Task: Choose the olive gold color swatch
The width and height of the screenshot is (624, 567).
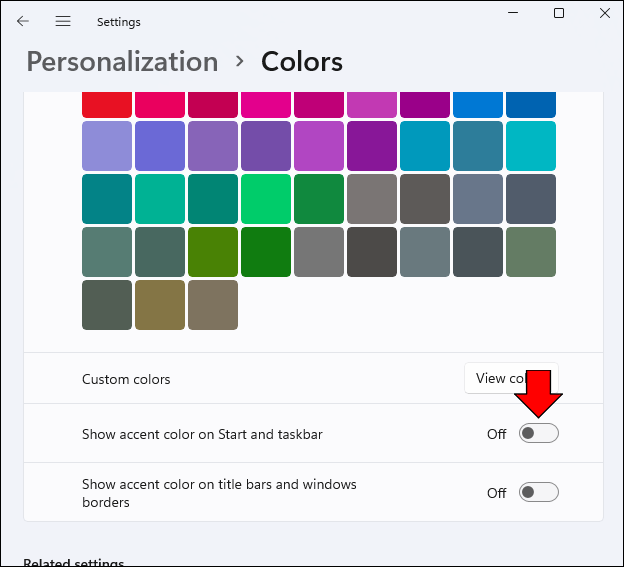Action: click(x=160, y=304)
